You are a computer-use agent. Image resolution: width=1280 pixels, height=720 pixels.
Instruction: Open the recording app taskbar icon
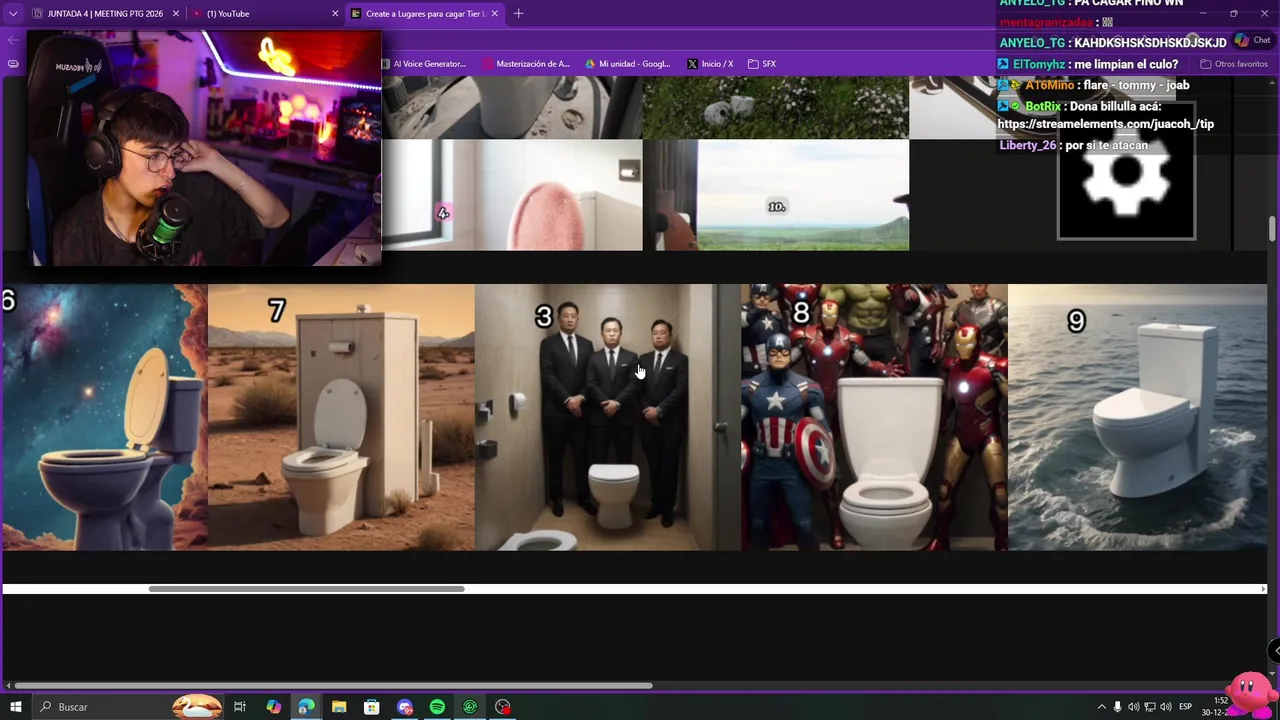click(x=503, y=707)
